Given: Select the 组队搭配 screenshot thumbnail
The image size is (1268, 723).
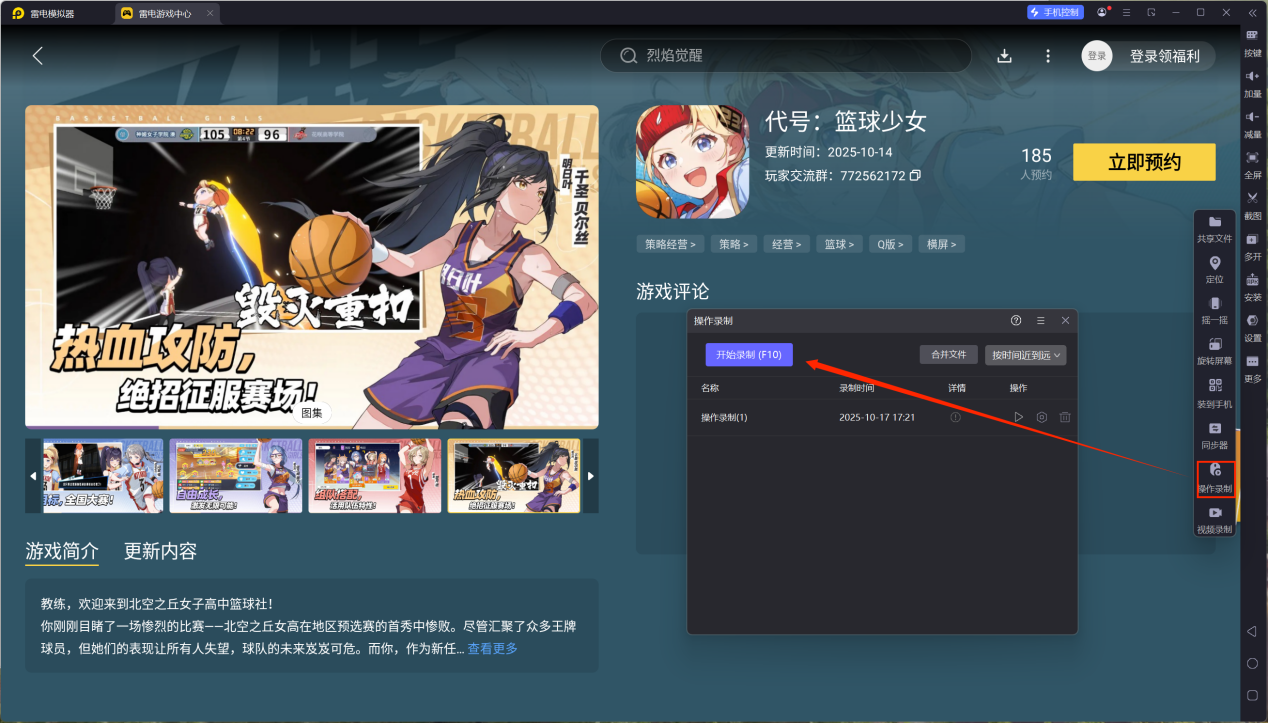Looking at the screenshot, I should [375, 476].
